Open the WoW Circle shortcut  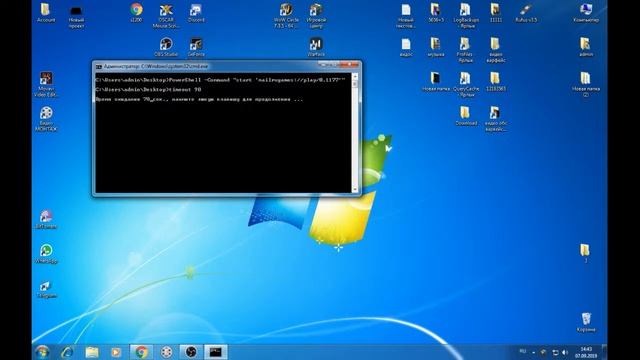286,16
